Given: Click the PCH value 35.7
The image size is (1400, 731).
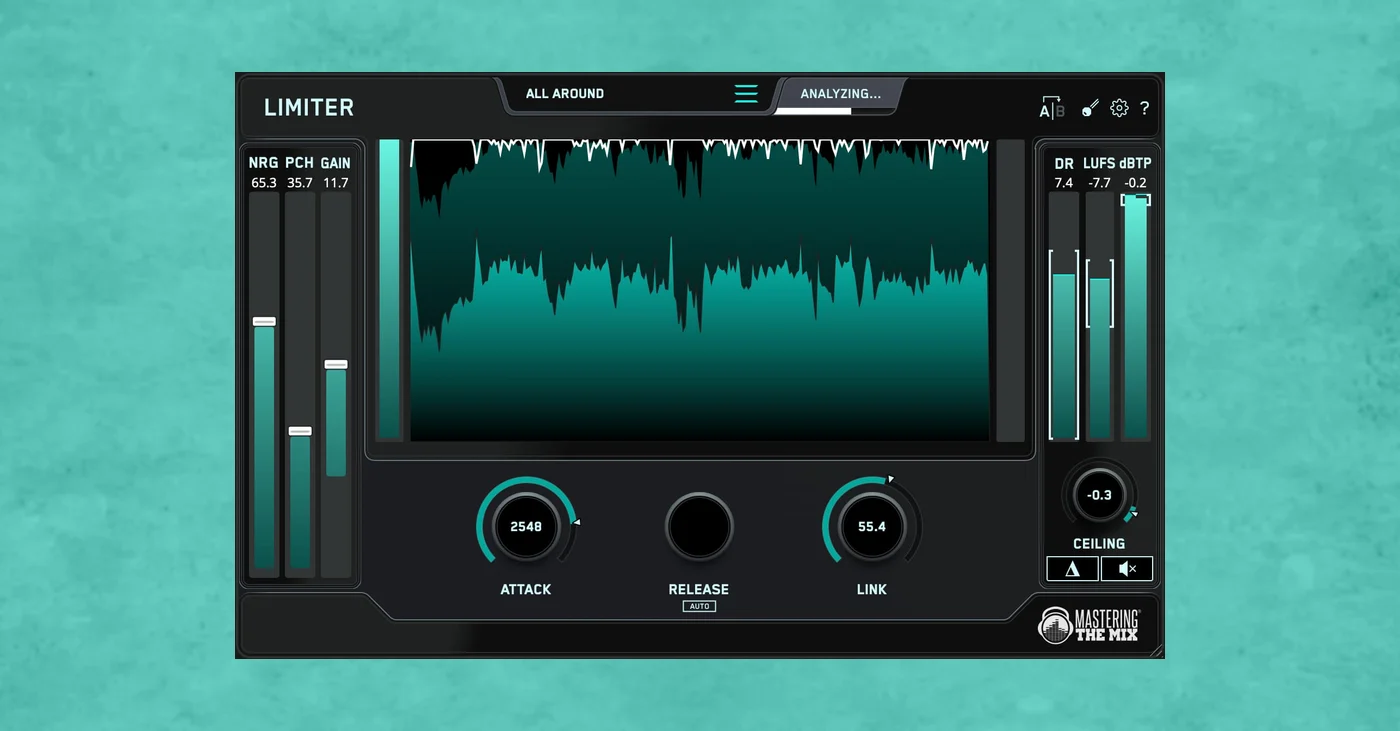Looking at the screenshot, I should 300,183.
